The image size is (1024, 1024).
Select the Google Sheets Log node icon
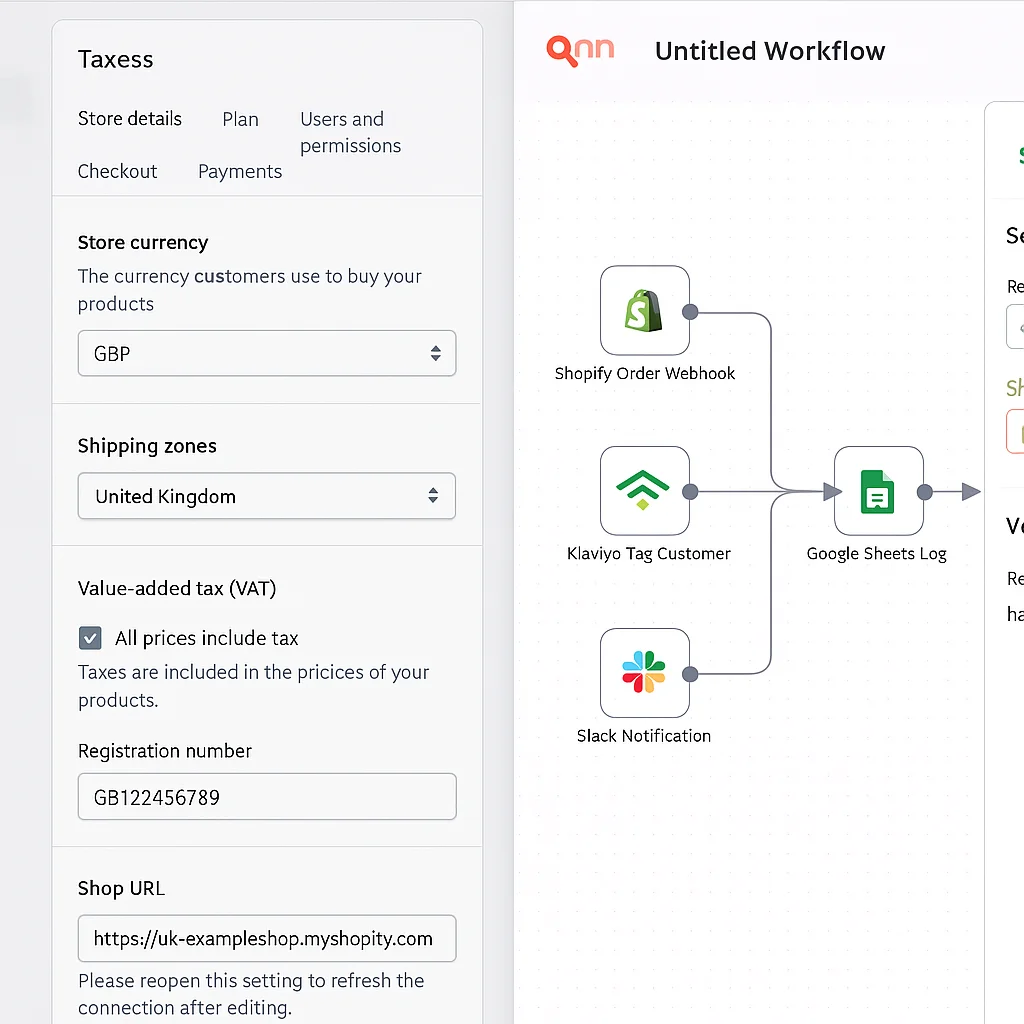click(x=878, y=490)
